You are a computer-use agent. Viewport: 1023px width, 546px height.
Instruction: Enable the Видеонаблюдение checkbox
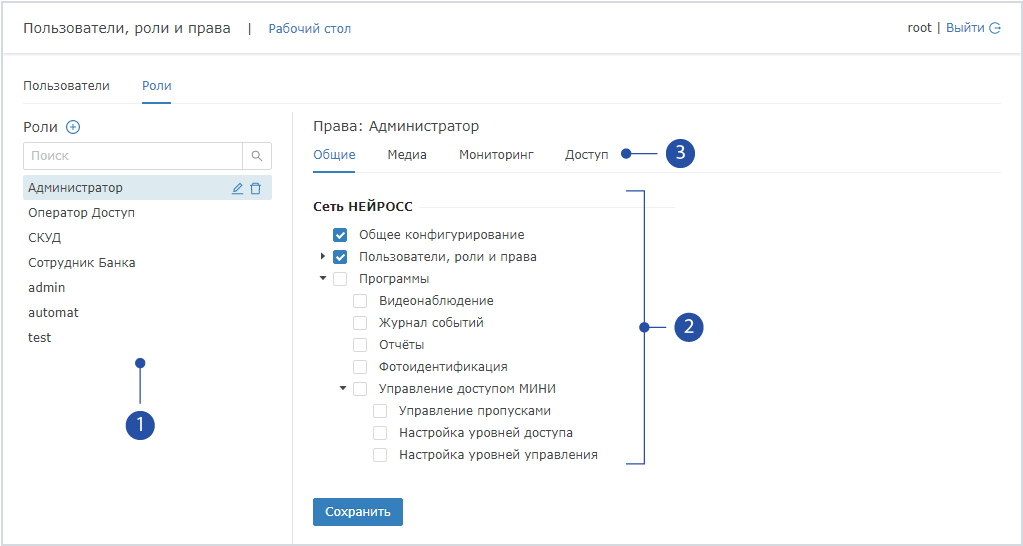tap(360, 301)
